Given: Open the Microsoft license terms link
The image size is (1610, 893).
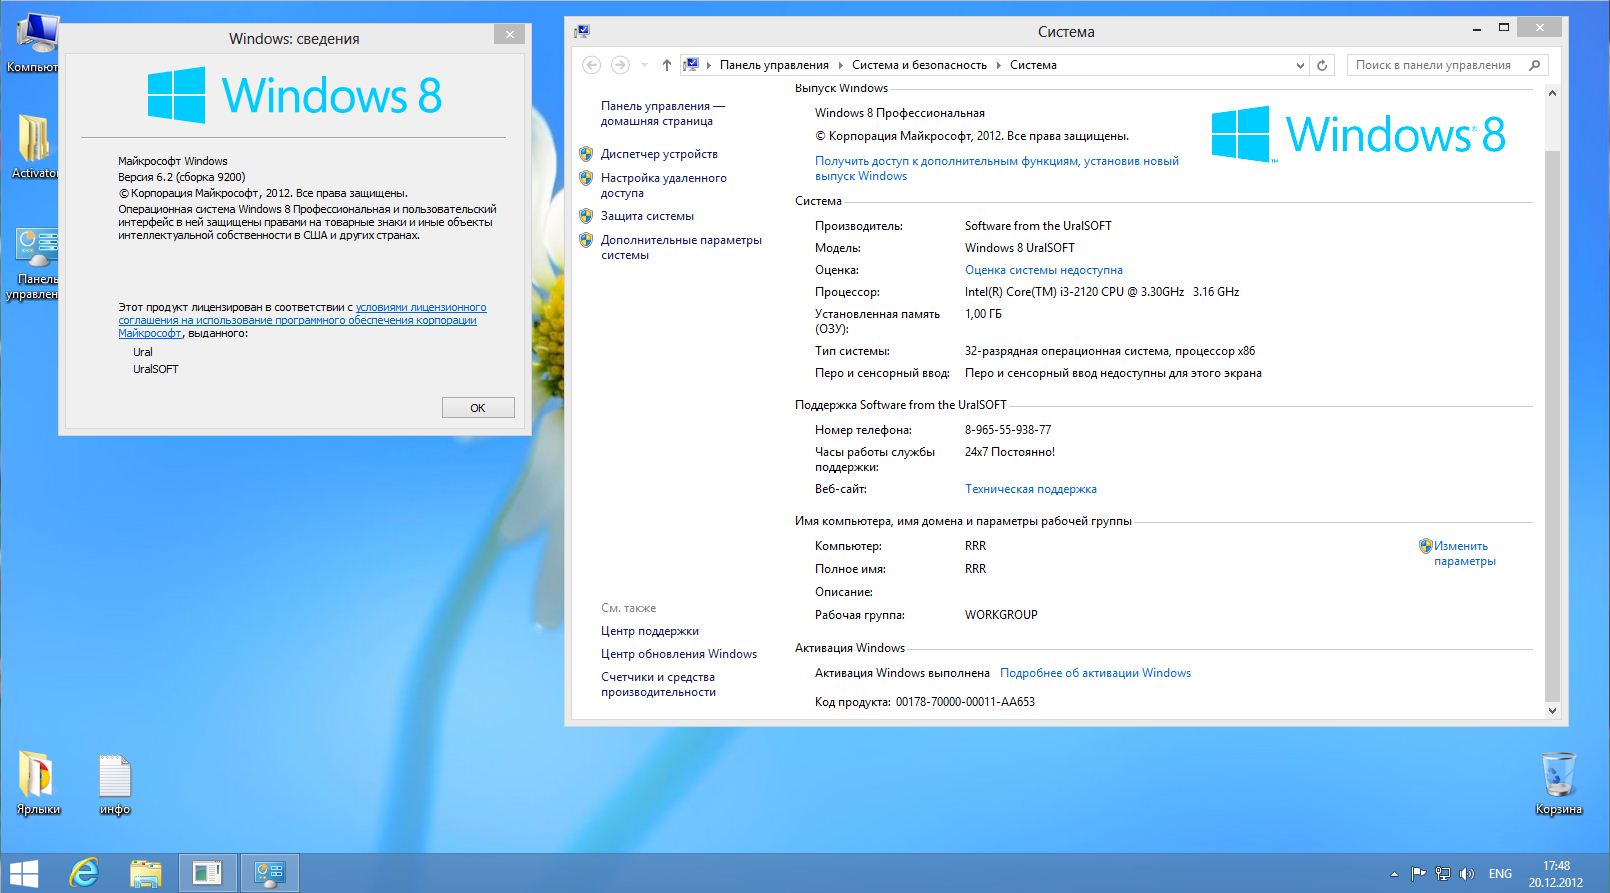Looking at the screenshot, I should (302, 320).
